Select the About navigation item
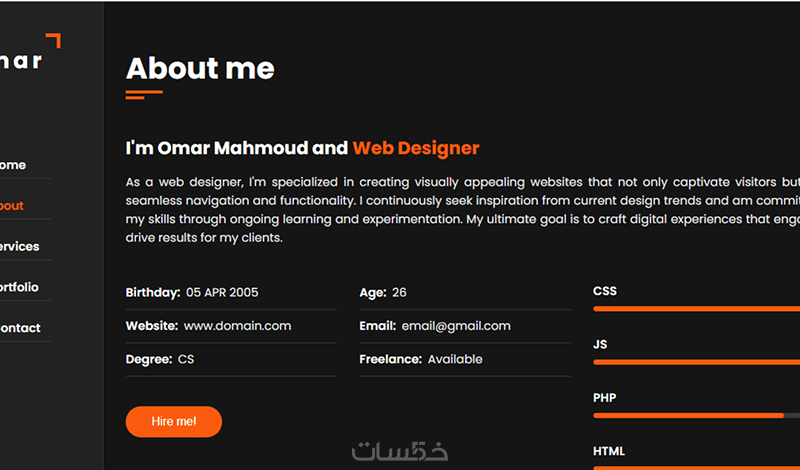The height and width of the screenshot is (470, 800). (12, 206)
